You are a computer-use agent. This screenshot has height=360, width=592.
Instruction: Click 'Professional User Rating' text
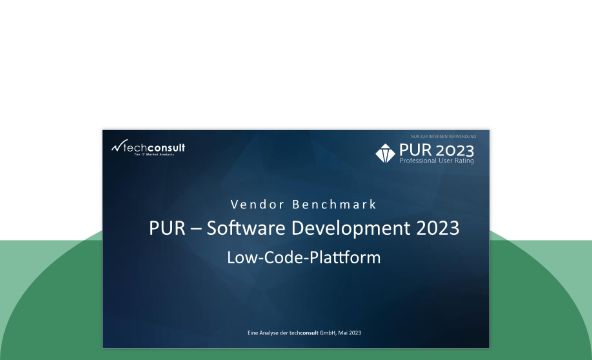pyautogui.click(x=437, y=161)
